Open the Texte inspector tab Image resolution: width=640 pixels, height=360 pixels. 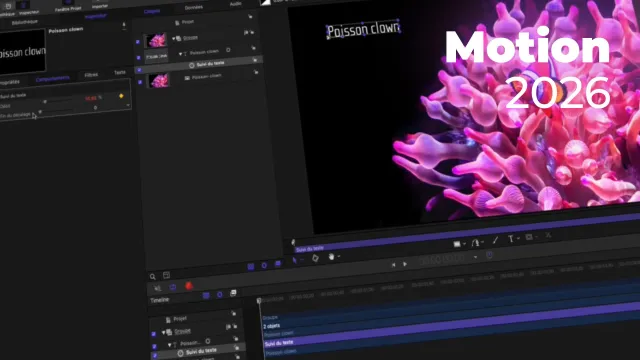click(120, 72)
